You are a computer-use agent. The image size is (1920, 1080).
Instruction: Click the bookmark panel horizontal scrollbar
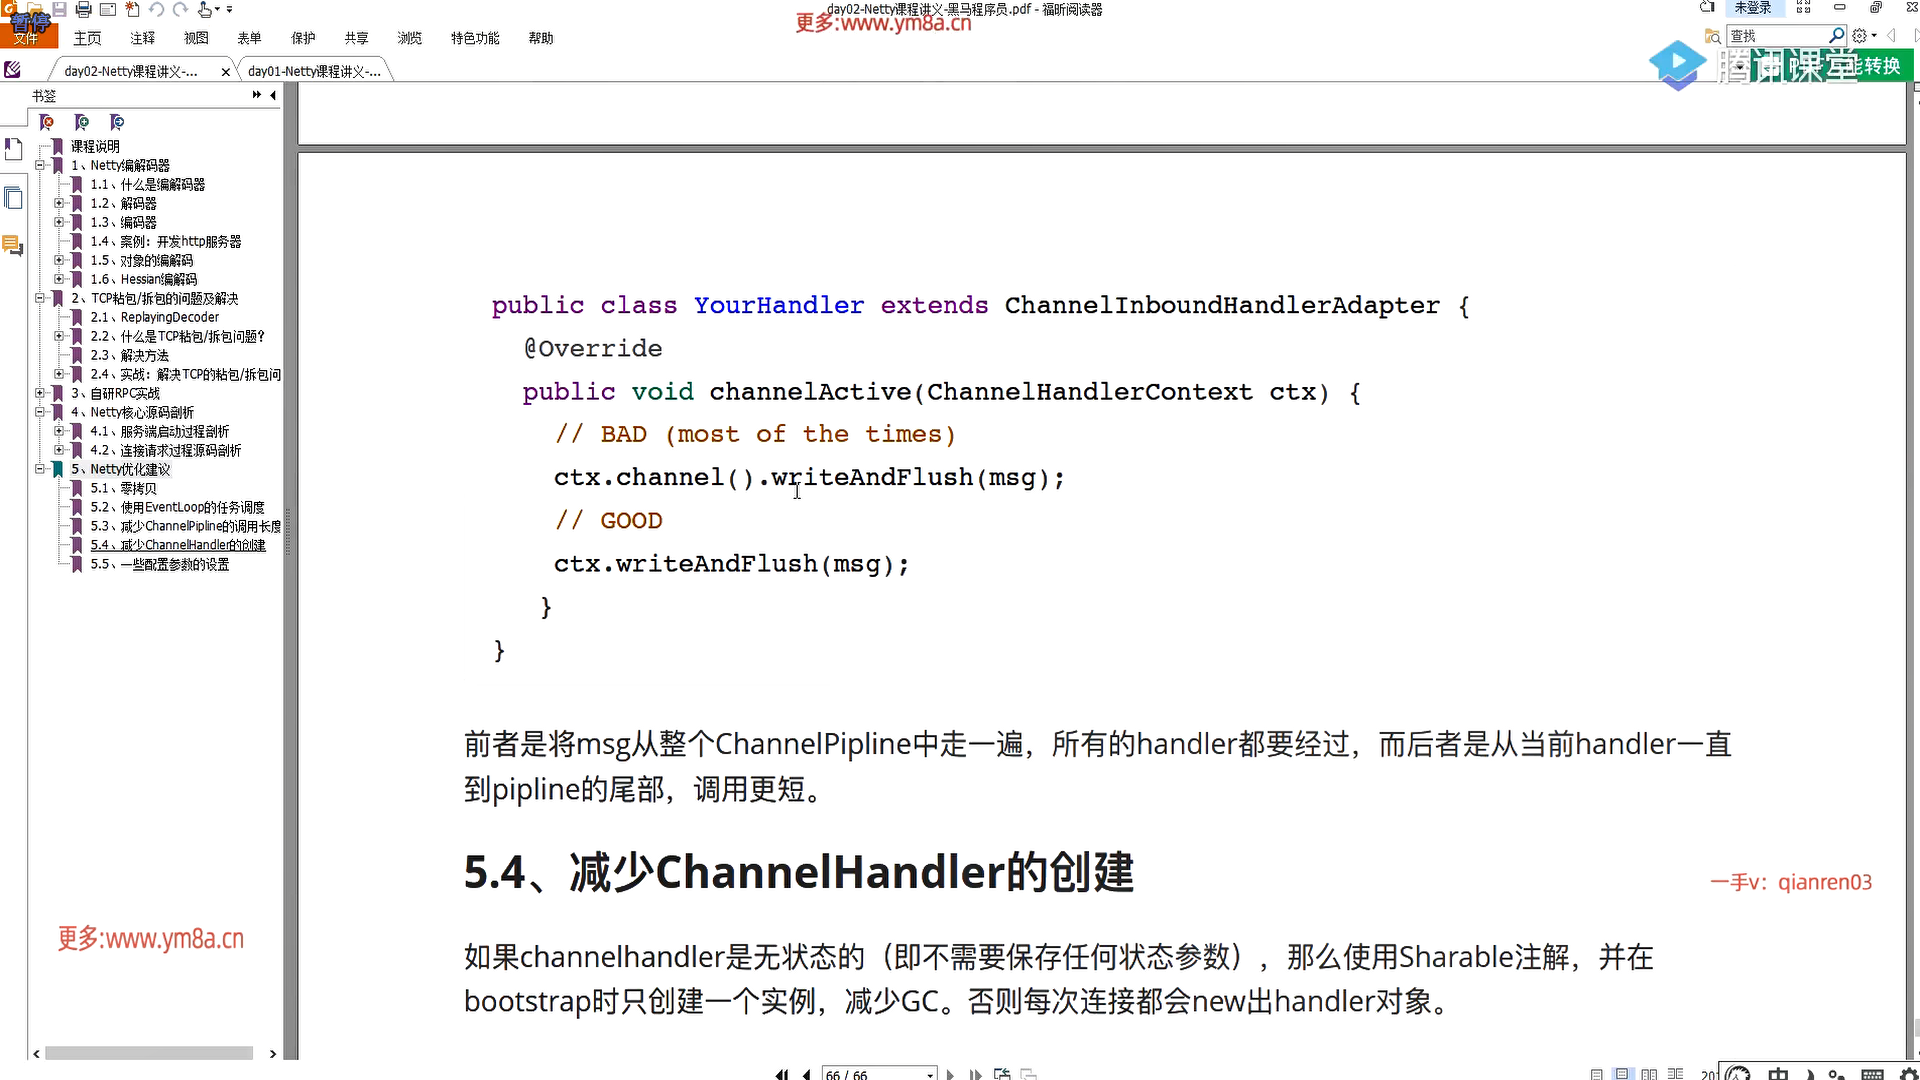148,1053
